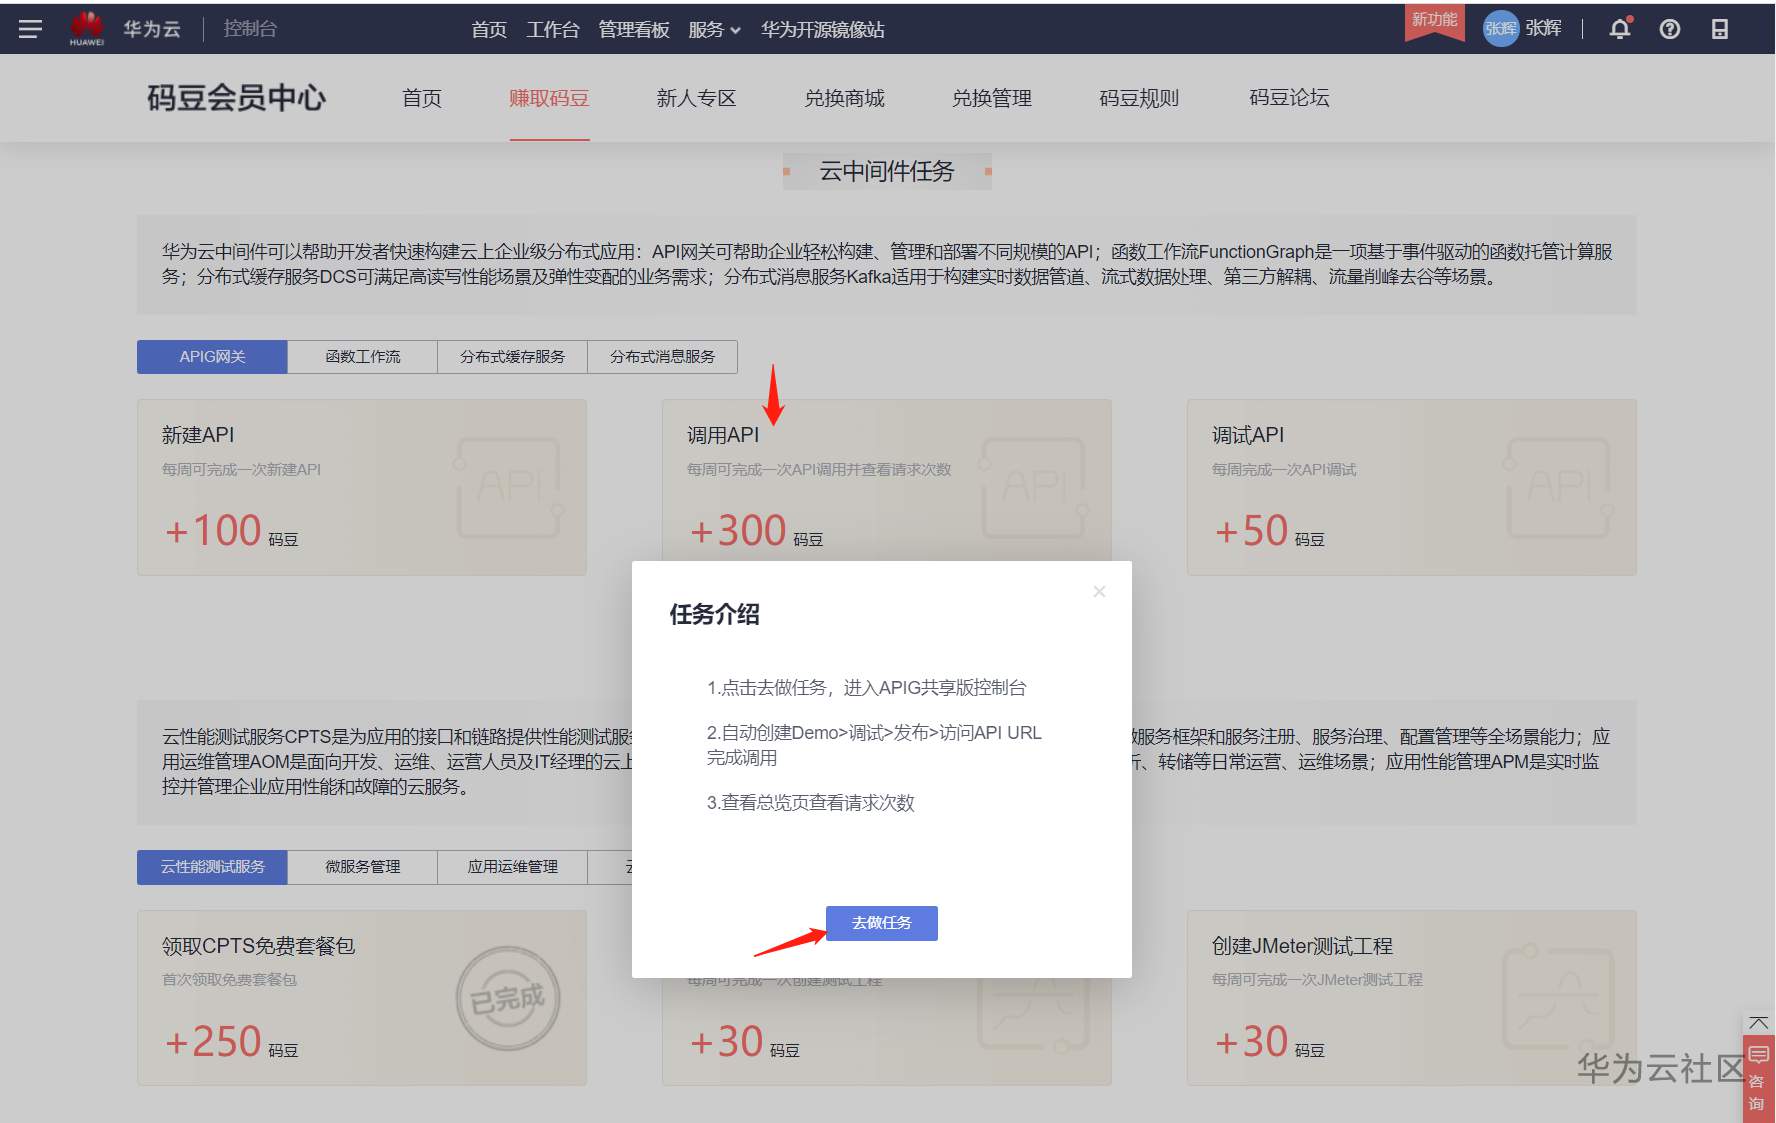
Task: Open the help question-mark icon
Action: pos(1670,29)
